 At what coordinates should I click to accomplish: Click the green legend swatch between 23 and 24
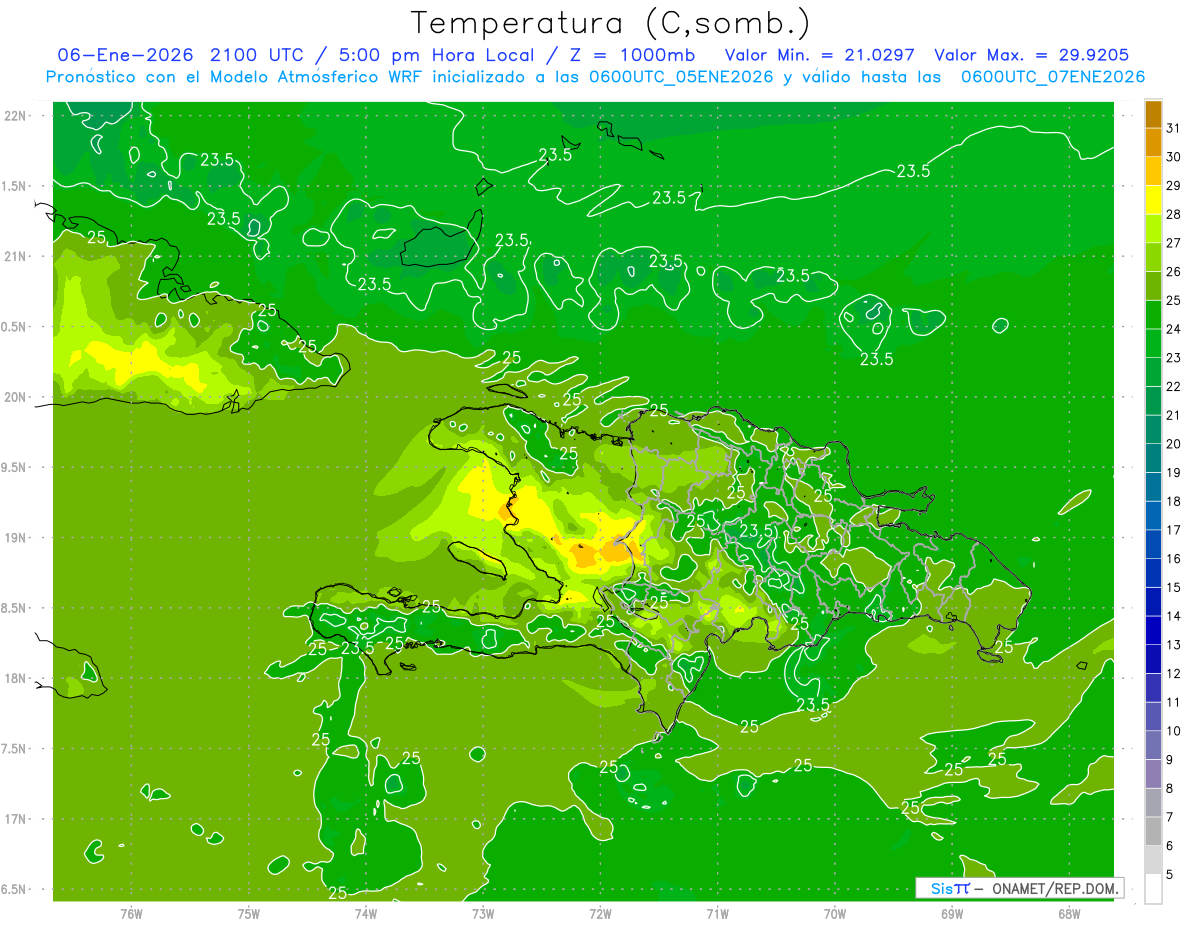point(1153,344)
